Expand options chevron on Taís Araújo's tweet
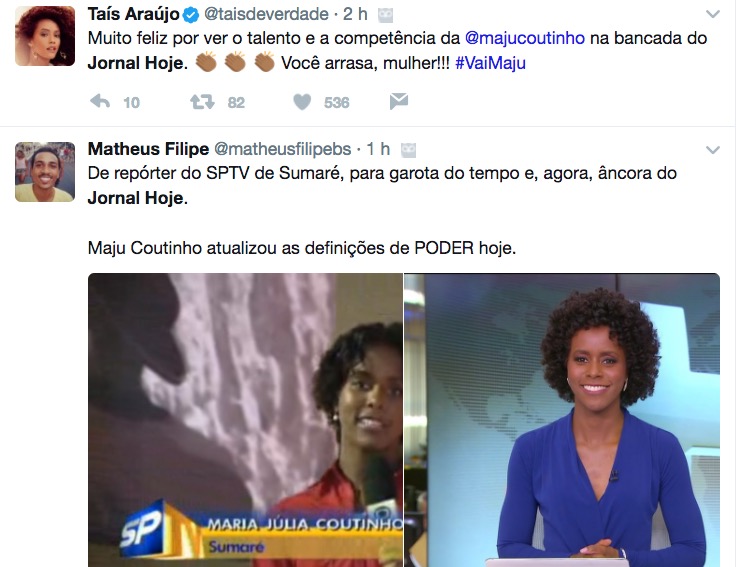Image resolution: width=736 pixels, height=567 pixels. 713,15
